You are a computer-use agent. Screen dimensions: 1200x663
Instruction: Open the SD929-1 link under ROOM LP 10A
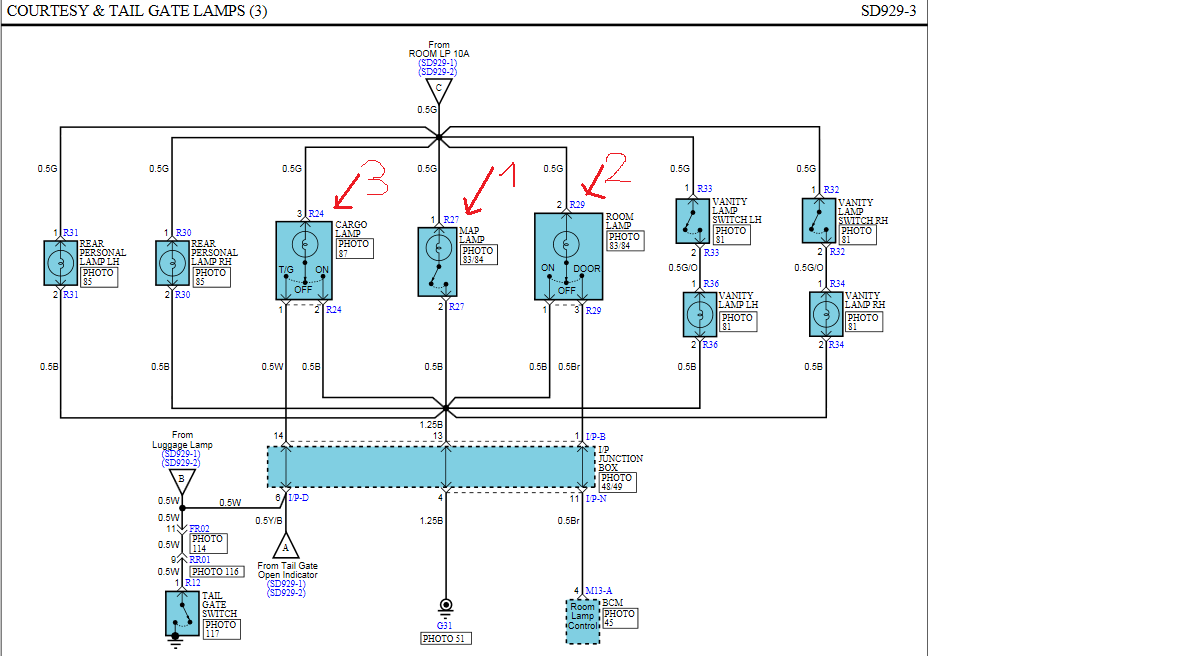[438, 62]
